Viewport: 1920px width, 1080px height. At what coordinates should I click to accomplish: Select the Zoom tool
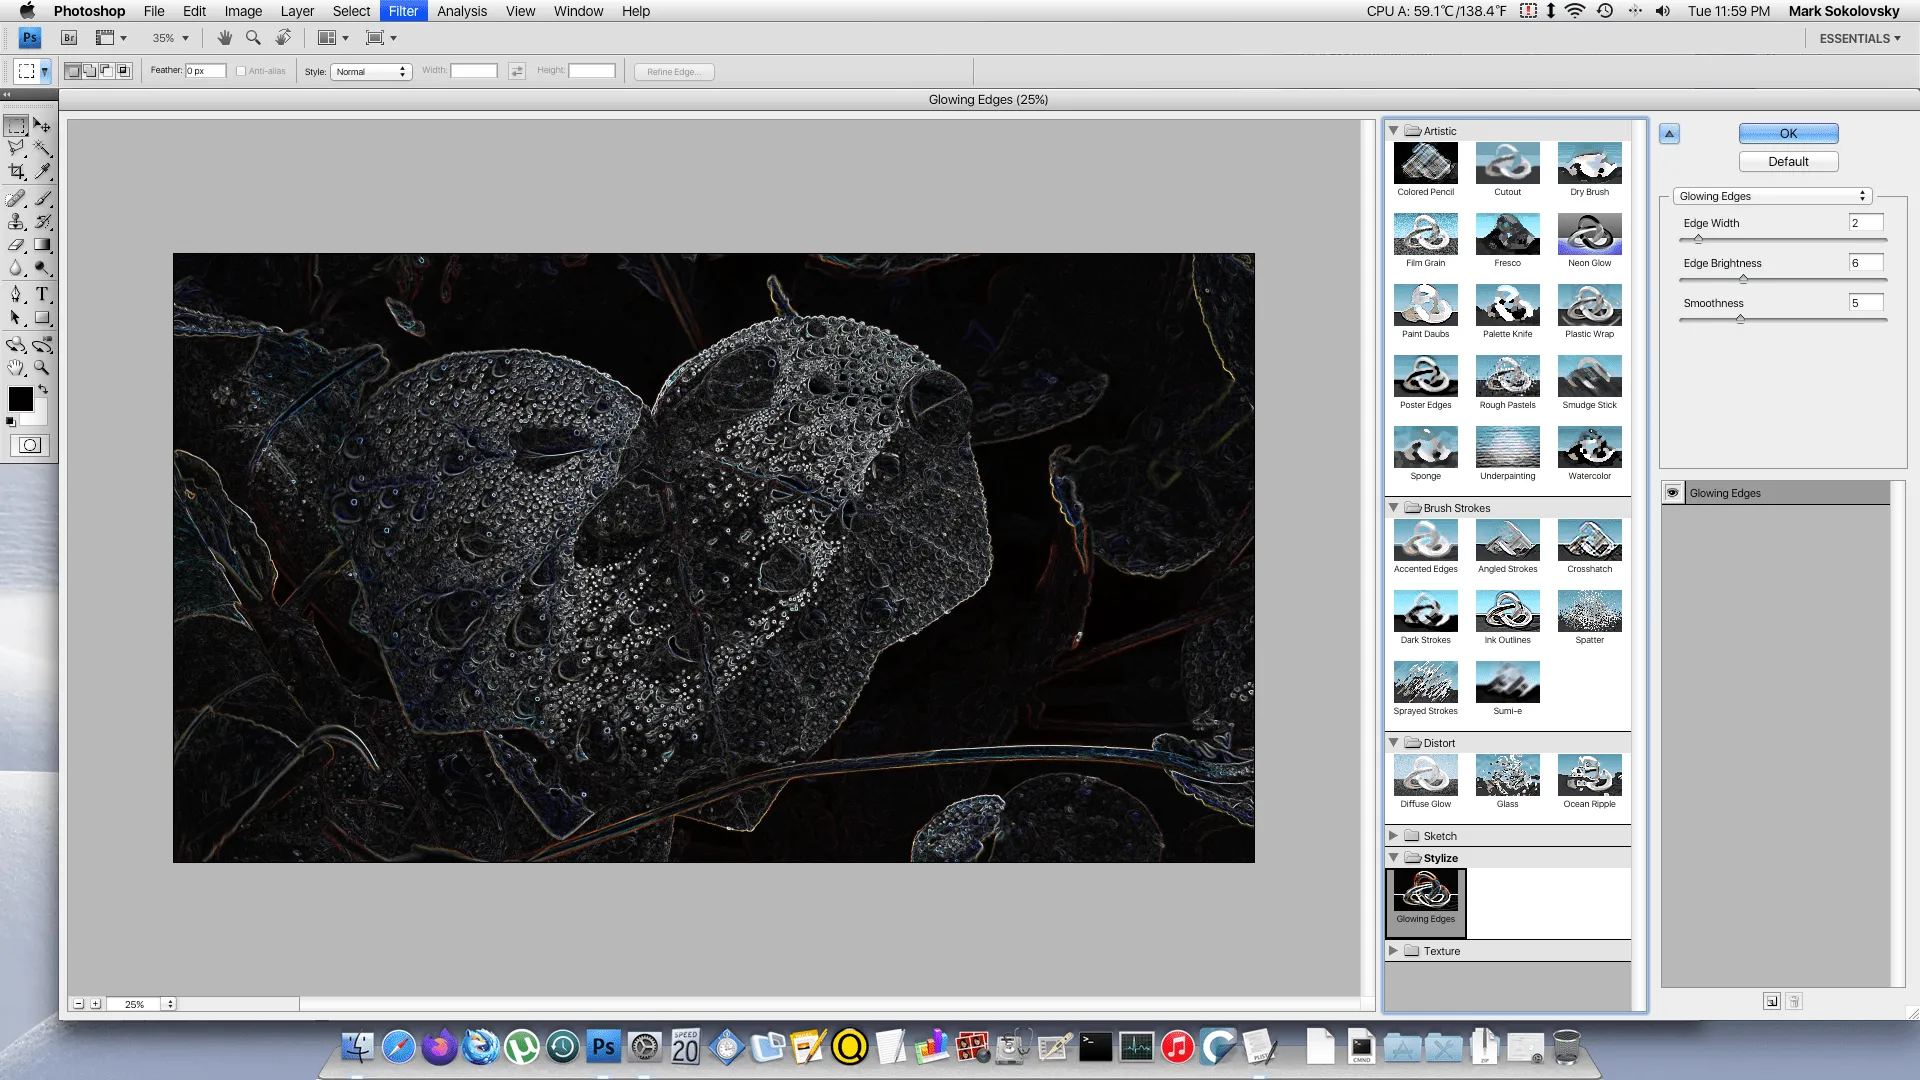pyautogui.click(x=43, y=369)
